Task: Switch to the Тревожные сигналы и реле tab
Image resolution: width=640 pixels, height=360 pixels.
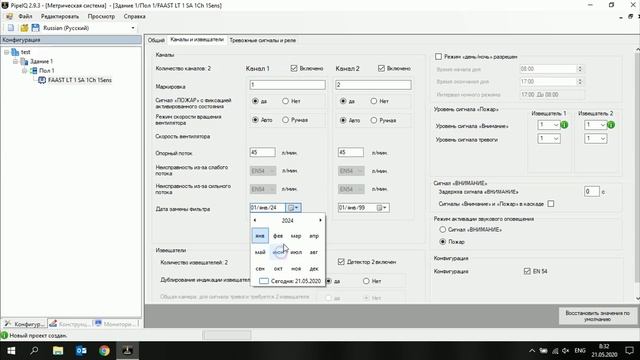Action: 262,40
